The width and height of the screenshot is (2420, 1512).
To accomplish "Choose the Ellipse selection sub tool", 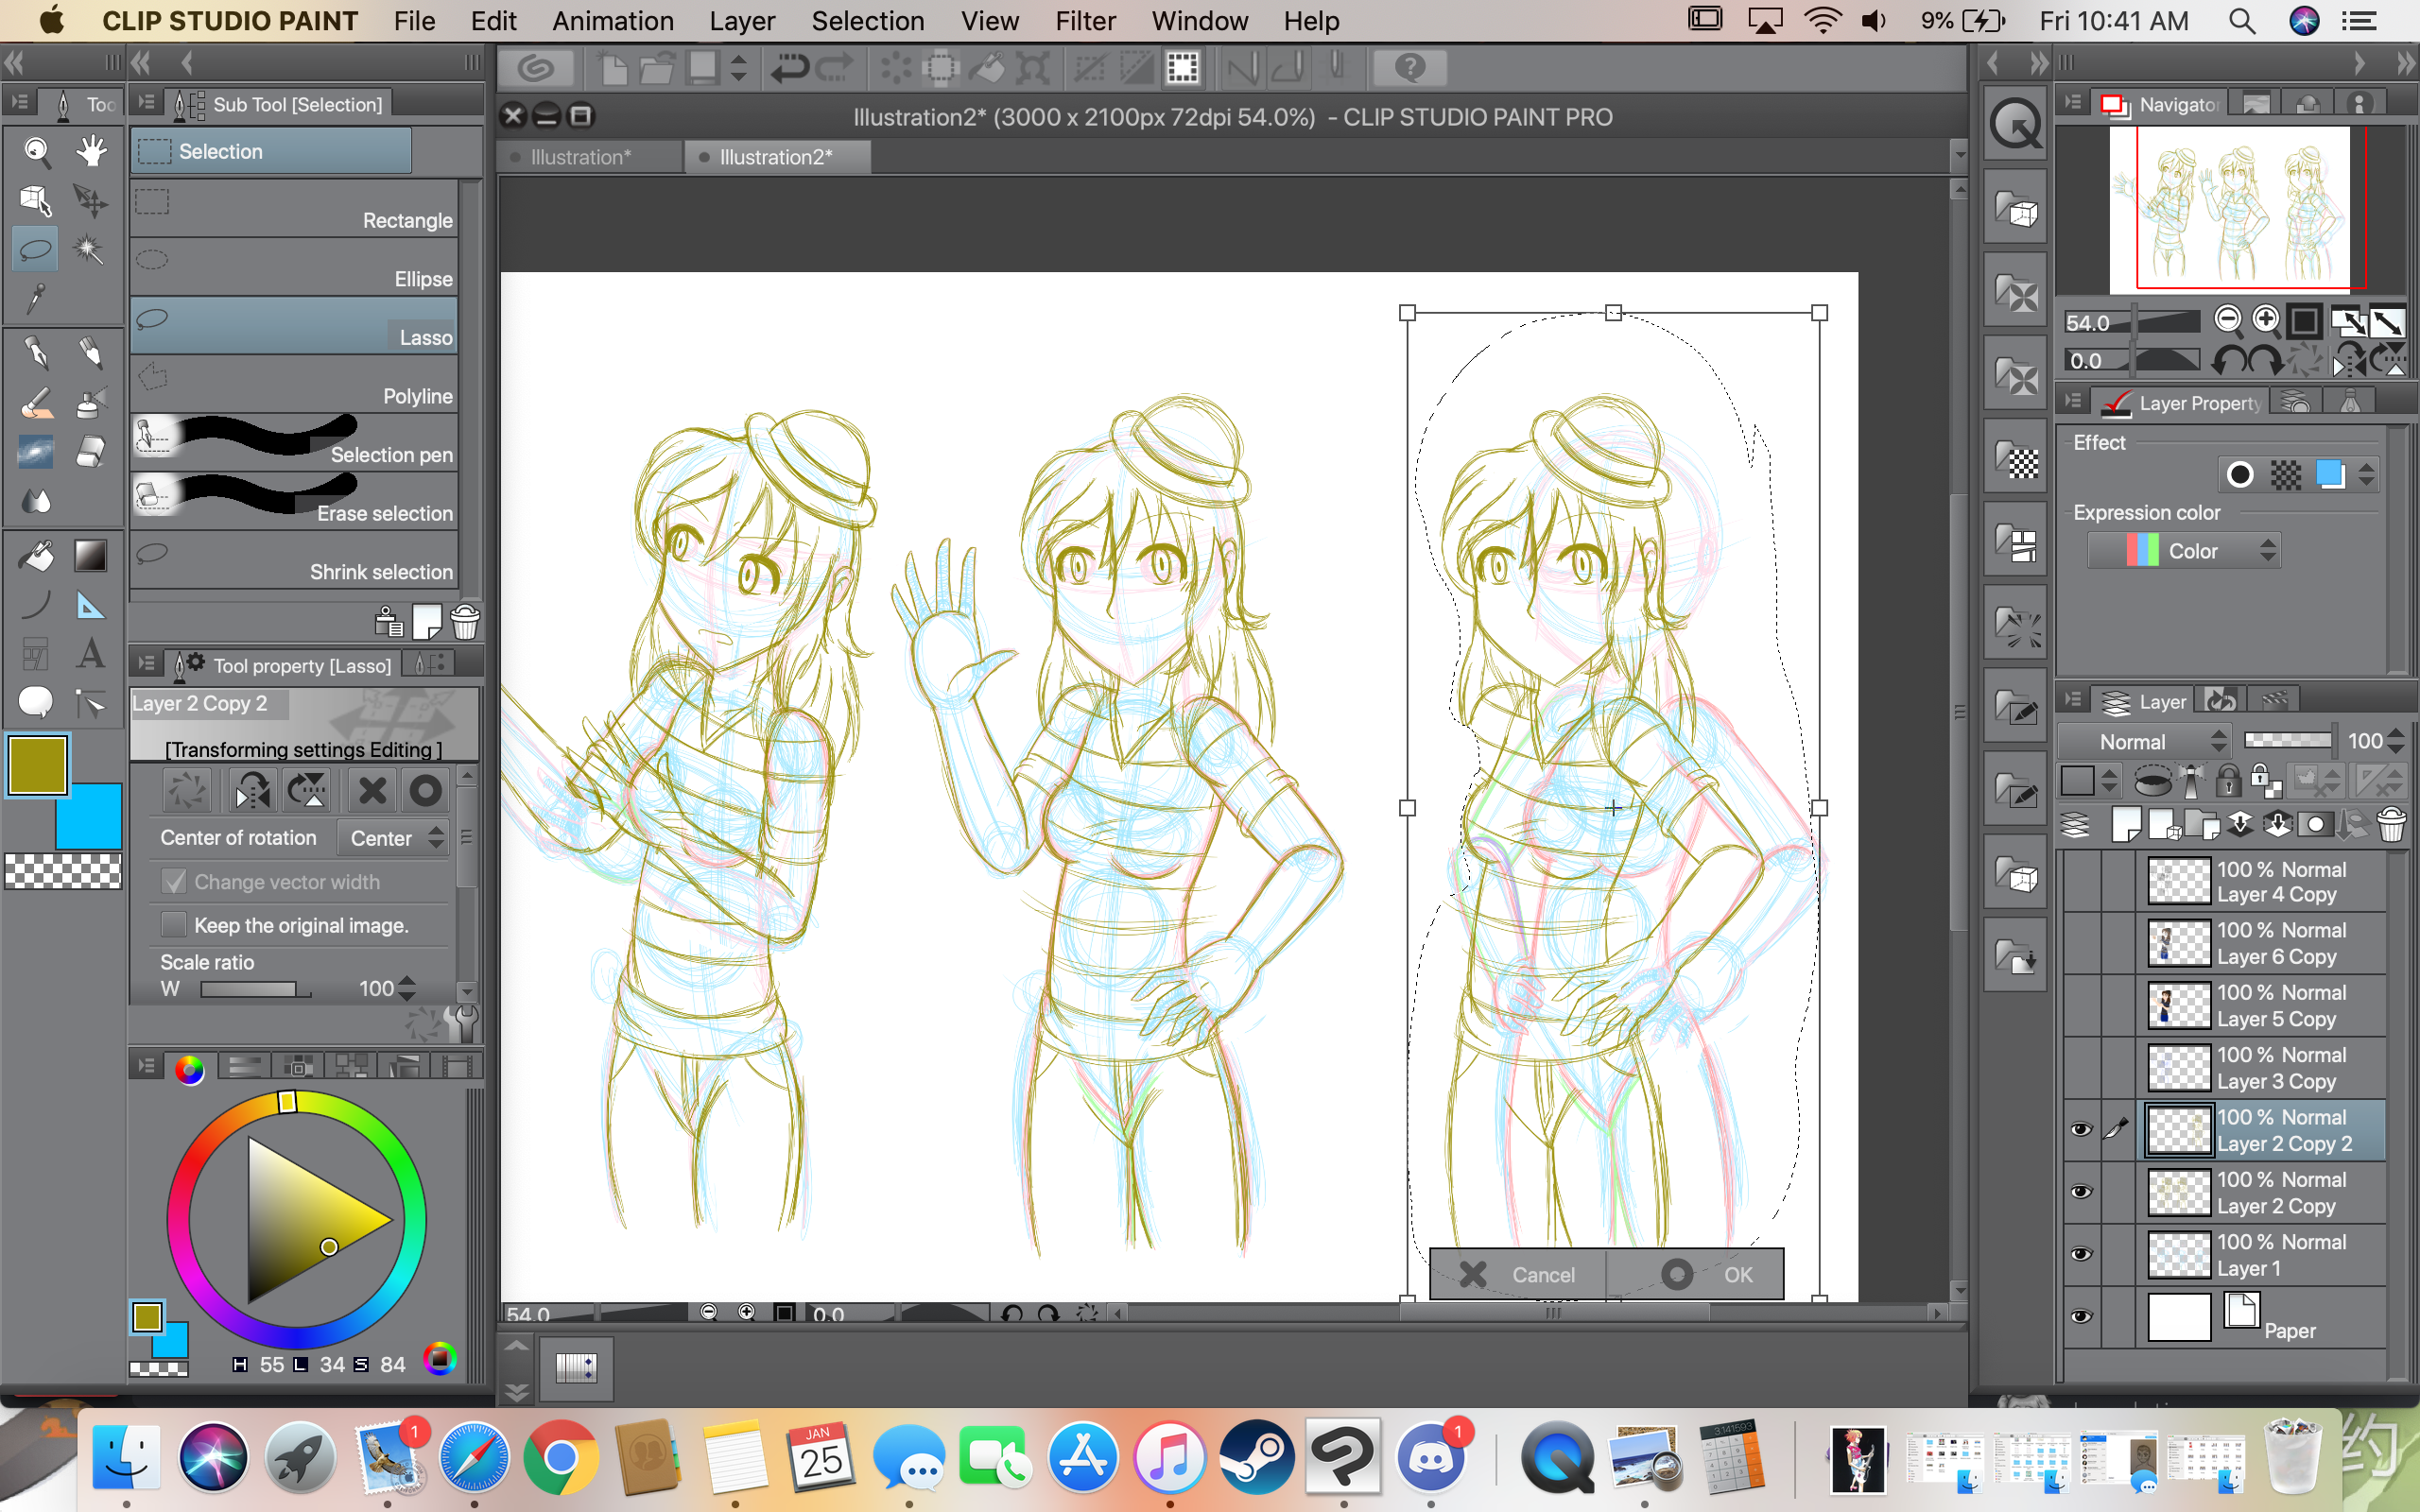I will [x=294, y=266].
